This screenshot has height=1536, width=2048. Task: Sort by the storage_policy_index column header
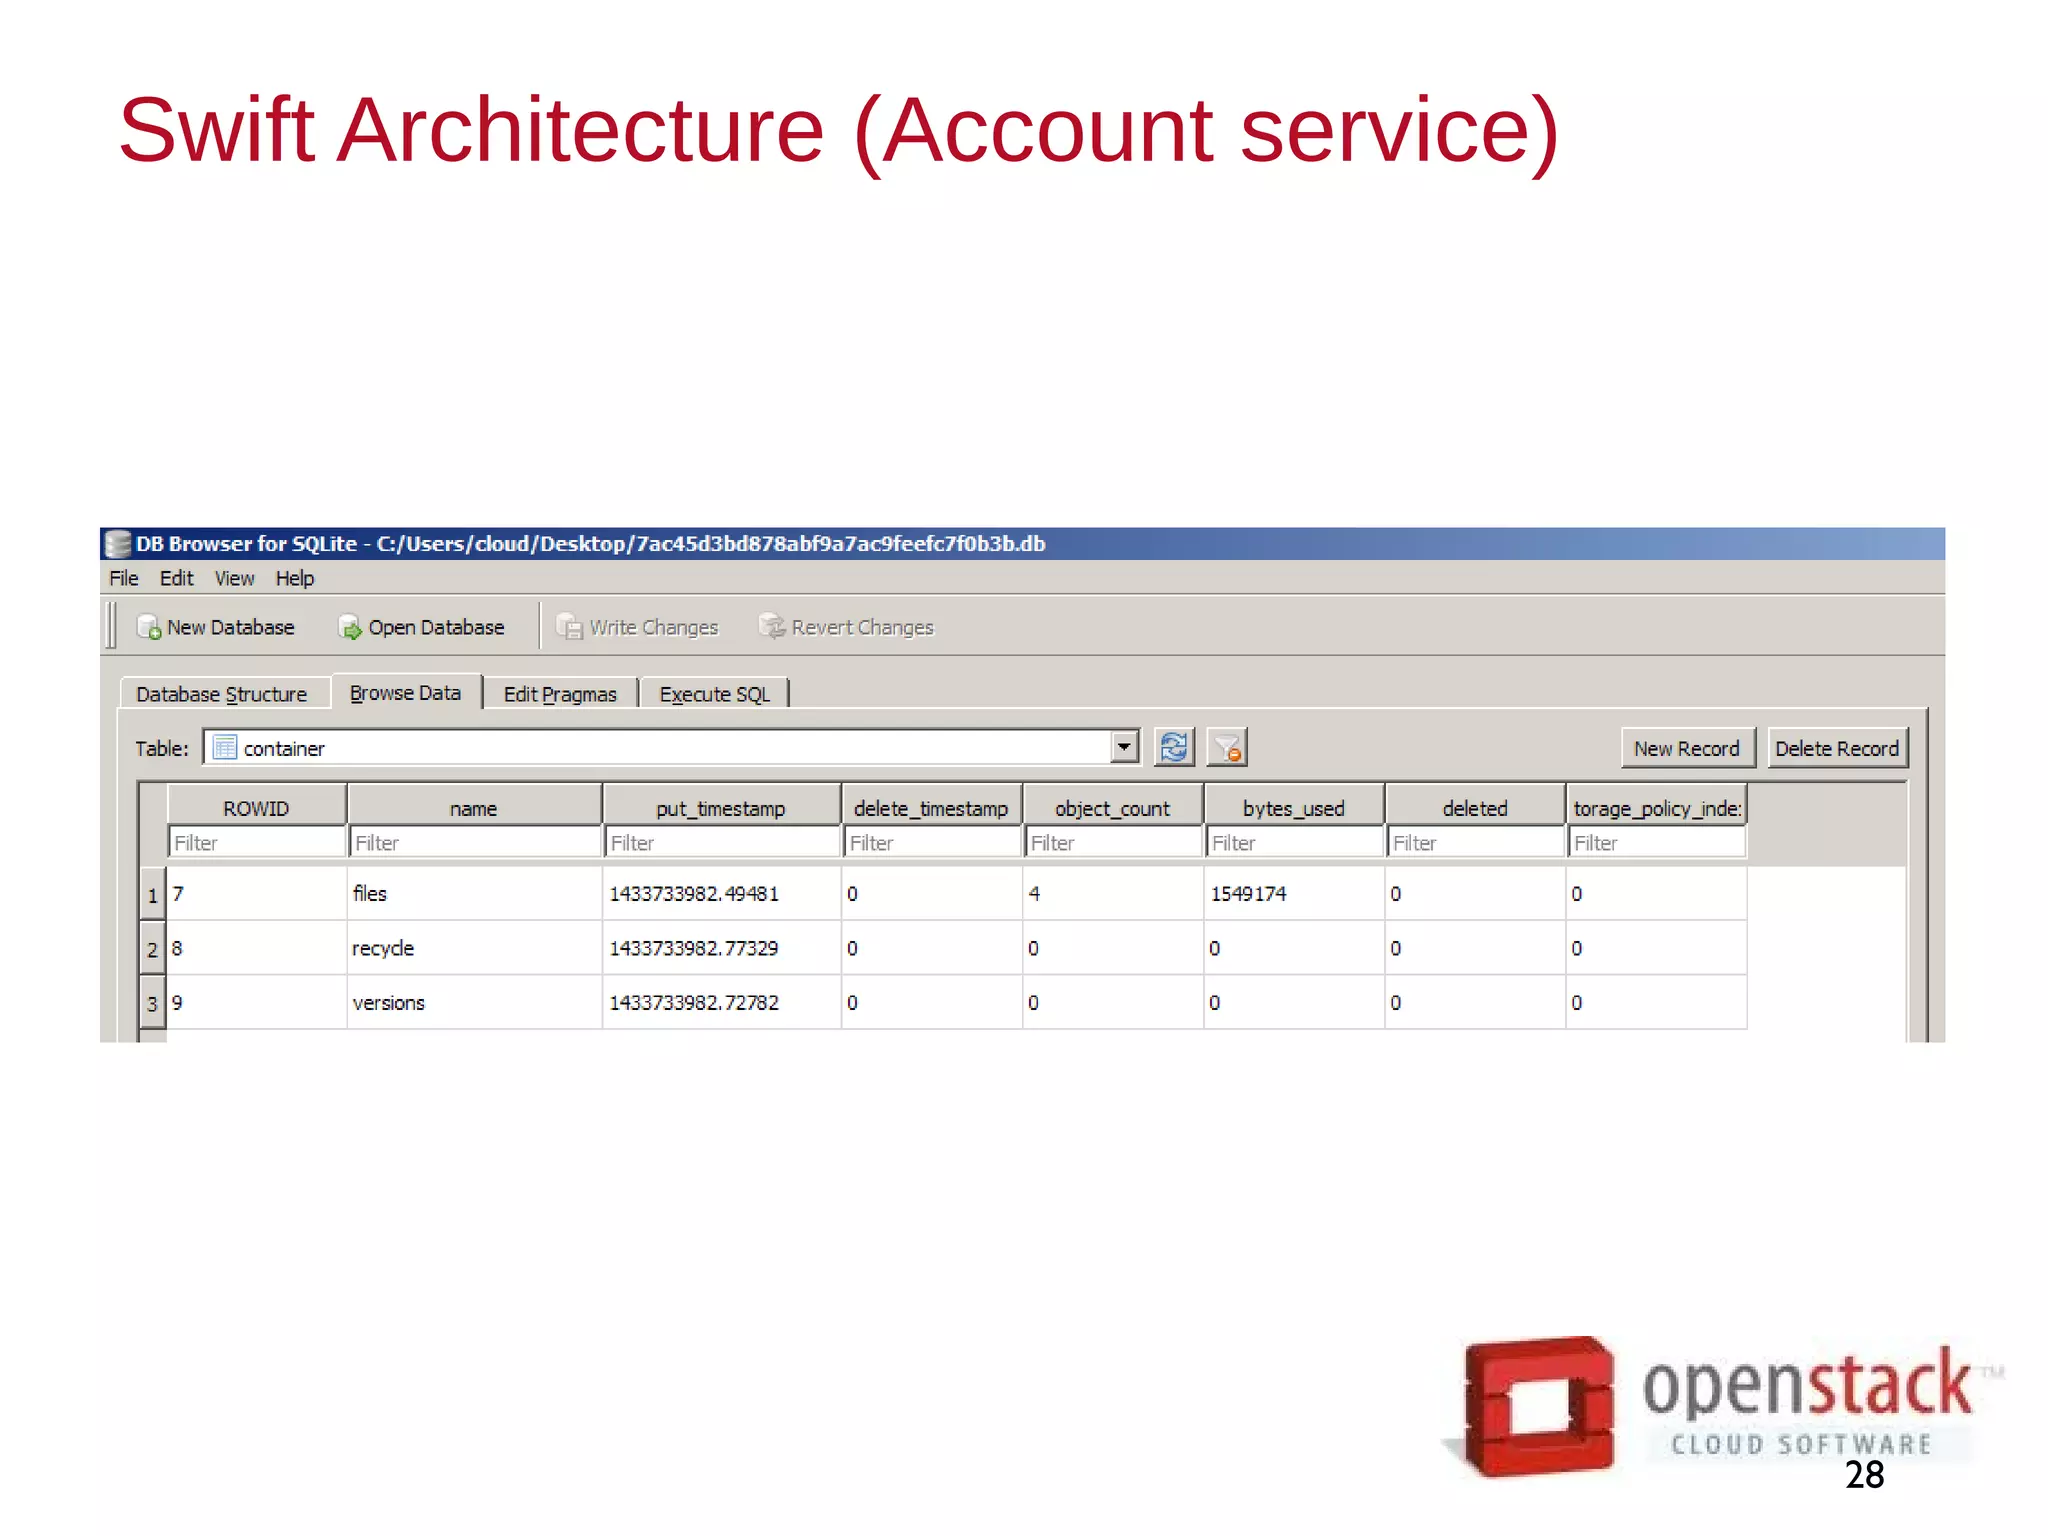click(x=1656, y=807)
